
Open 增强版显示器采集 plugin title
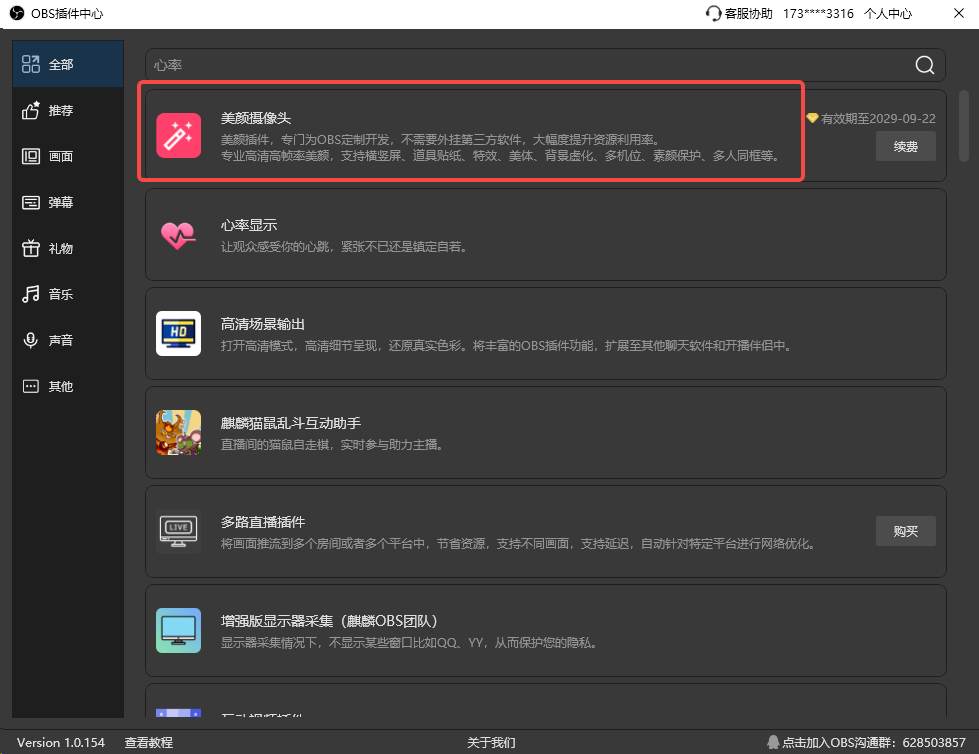pos(330,621)
